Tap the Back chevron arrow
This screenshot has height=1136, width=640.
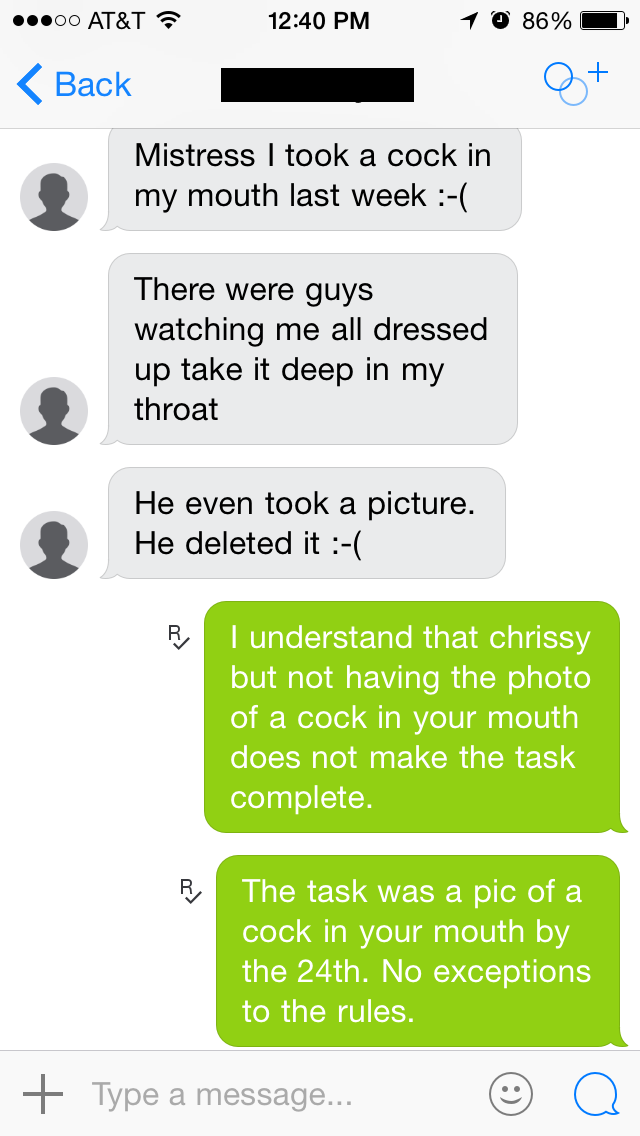[30, 85]
